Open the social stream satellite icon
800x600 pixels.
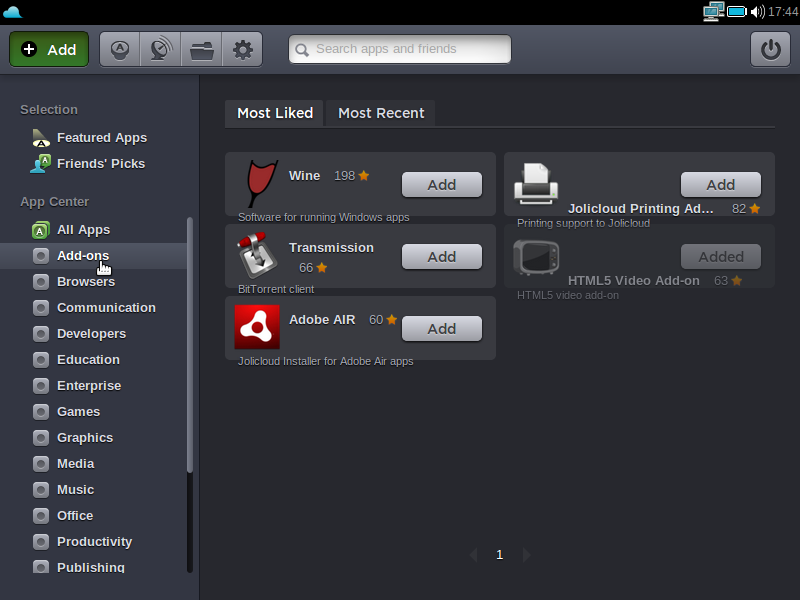point(160,49)
